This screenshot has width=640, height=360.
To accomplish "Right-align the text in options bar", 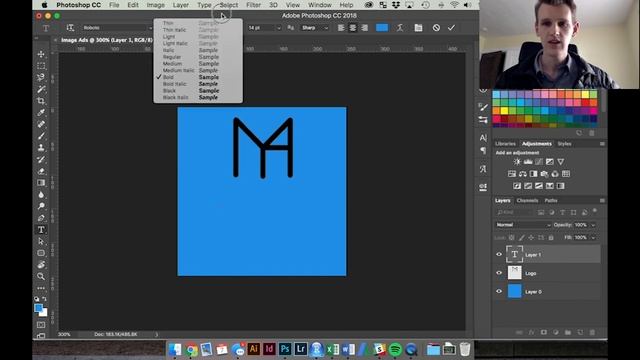I will (x=364, y=28).
